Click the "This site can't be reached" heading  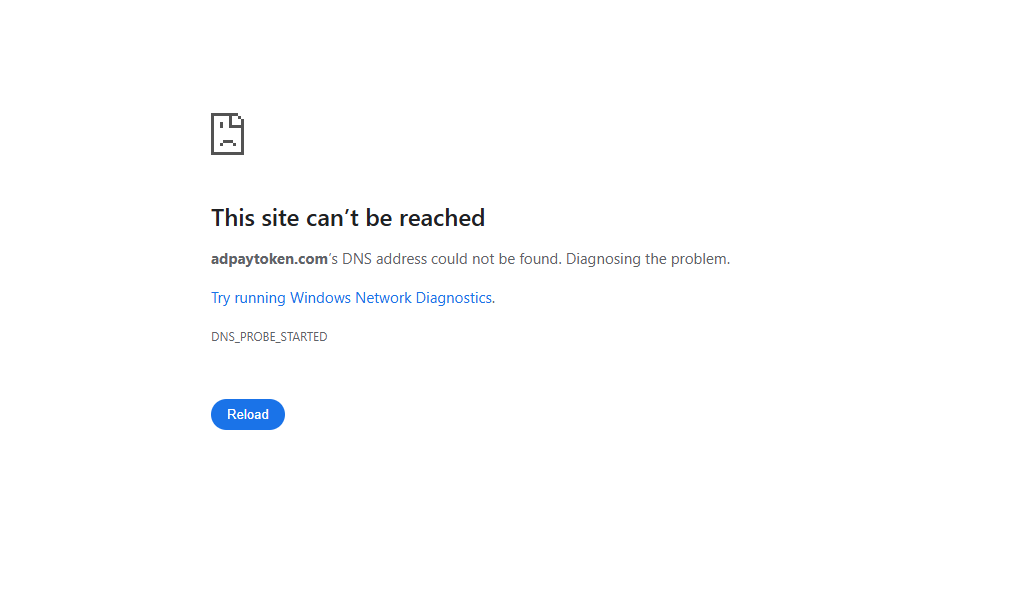pos(348,218)
